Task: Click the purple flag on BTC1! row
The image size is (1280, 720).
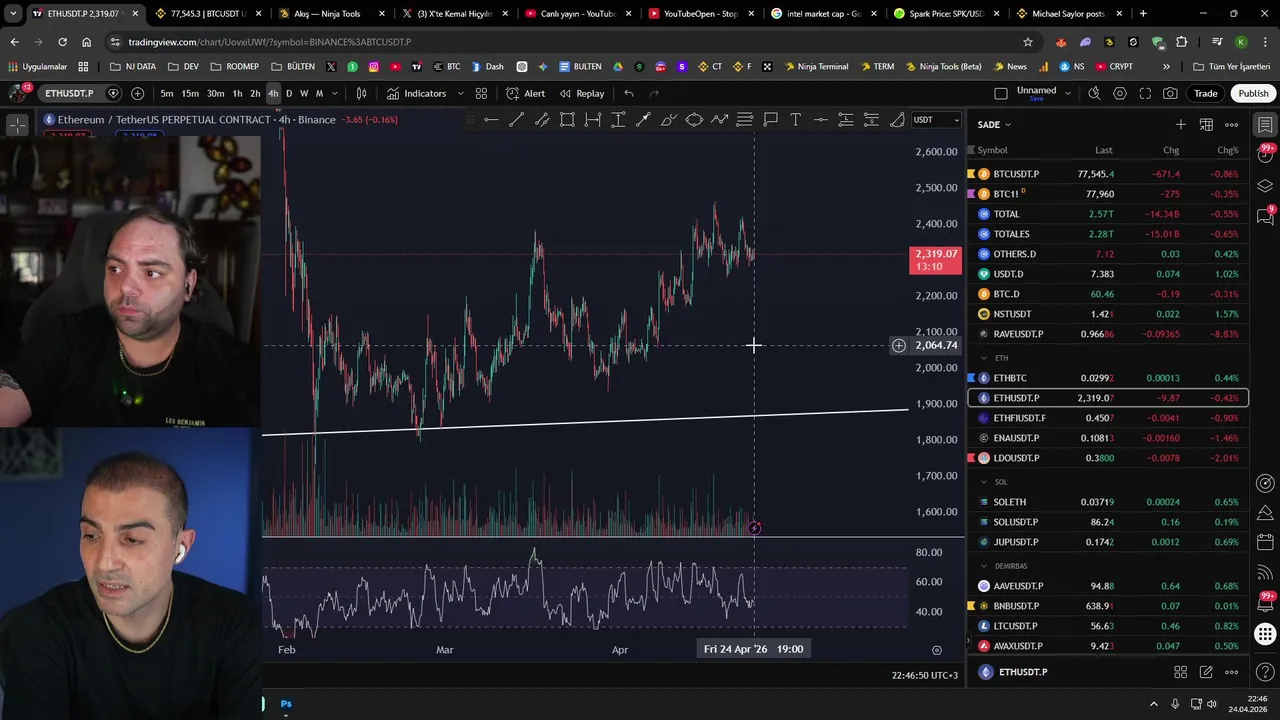Action: (971, 194)
